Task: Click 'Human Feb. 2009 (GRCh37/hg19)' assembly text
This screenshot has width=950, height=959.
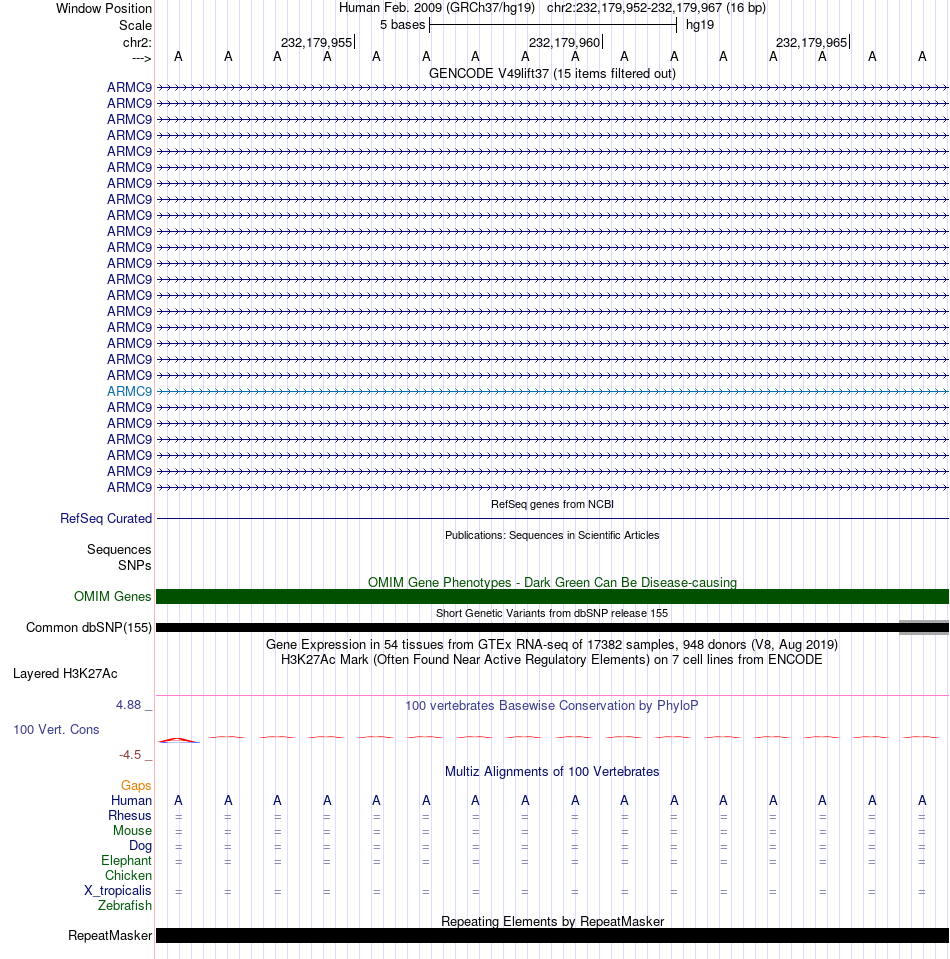Action: tap(437, 8)
